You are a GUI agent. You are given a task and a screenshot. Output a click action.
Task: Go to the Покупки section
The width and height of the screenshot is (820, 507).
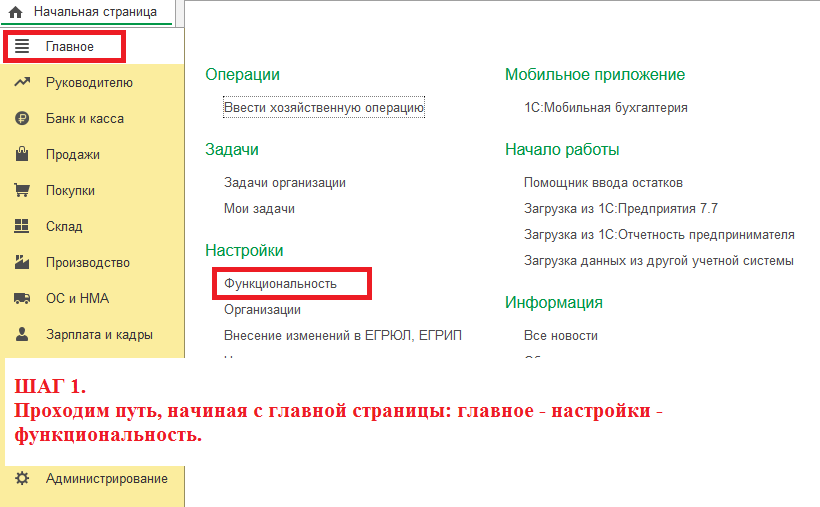click(x=93, y=190)
